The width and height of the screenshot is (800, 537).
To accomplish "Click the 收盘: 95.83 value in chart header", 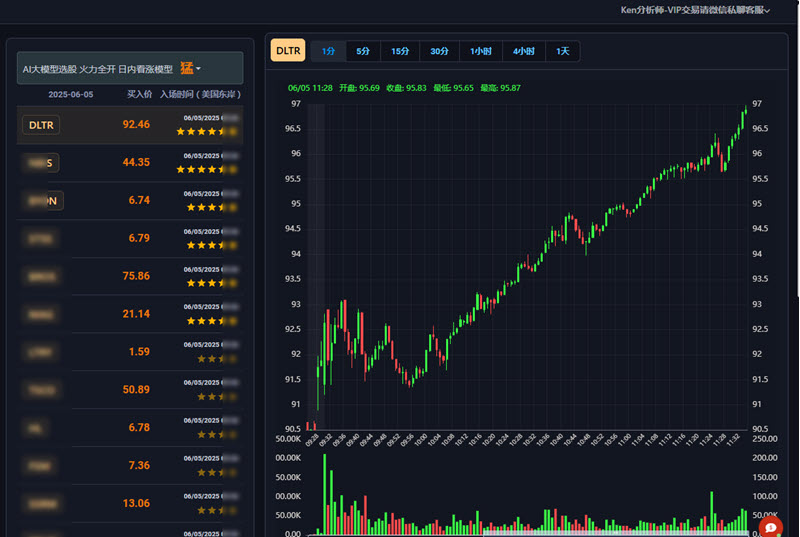I will point(406,88).
